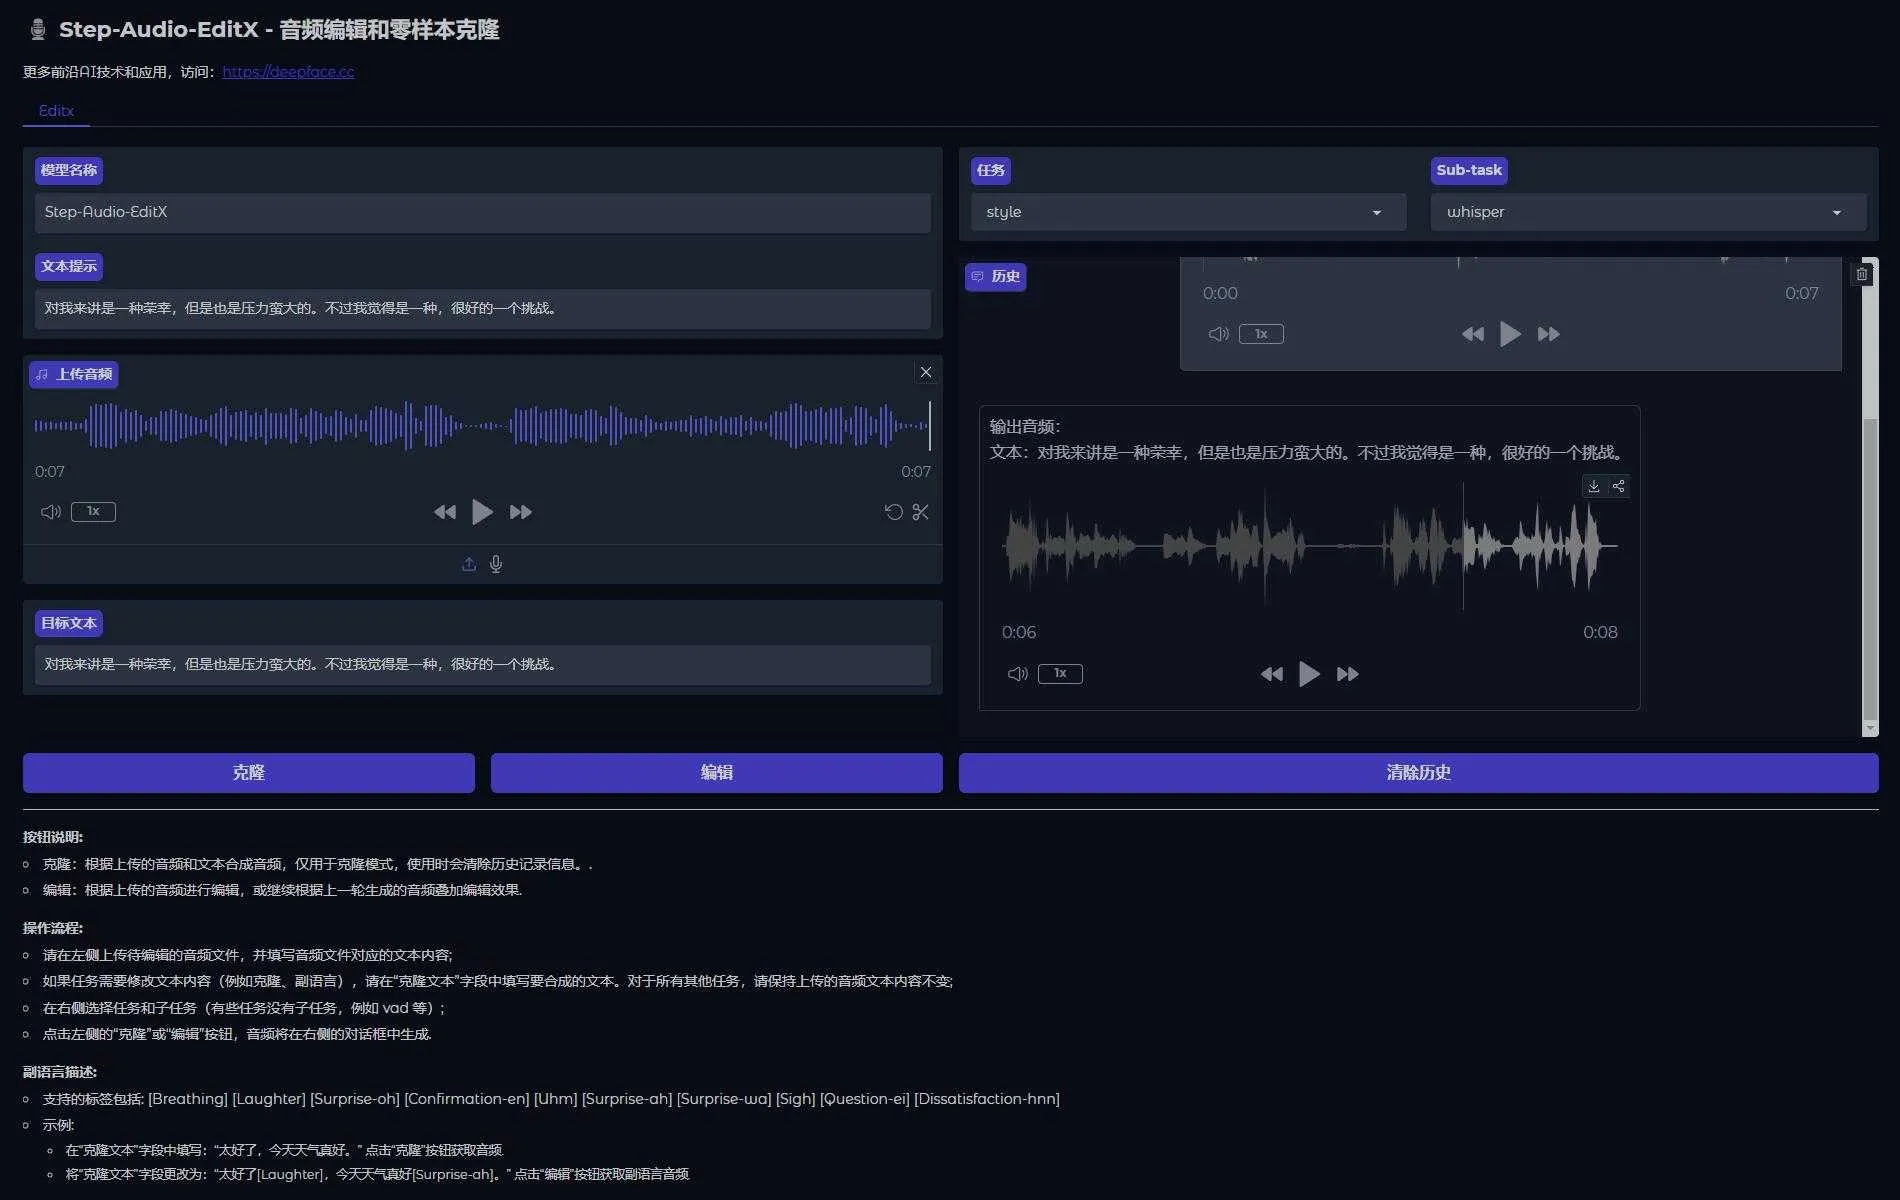Trim the uploaded audio with the scissors tool
Image resolution: width=1900 pixels, height=1200 pixels.
tap(920, 511)
